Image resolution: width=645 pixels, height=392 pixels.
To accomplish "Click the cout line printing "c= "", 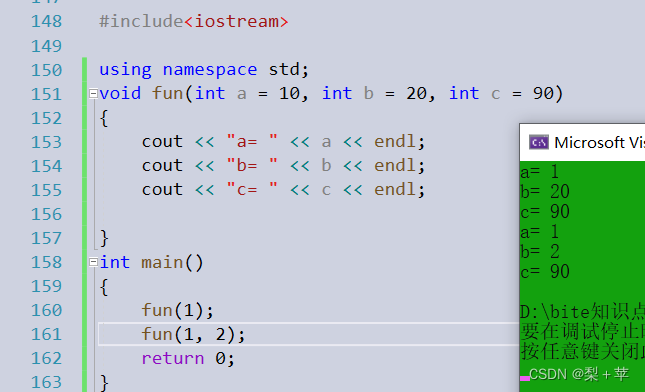I will click(283, 190).
